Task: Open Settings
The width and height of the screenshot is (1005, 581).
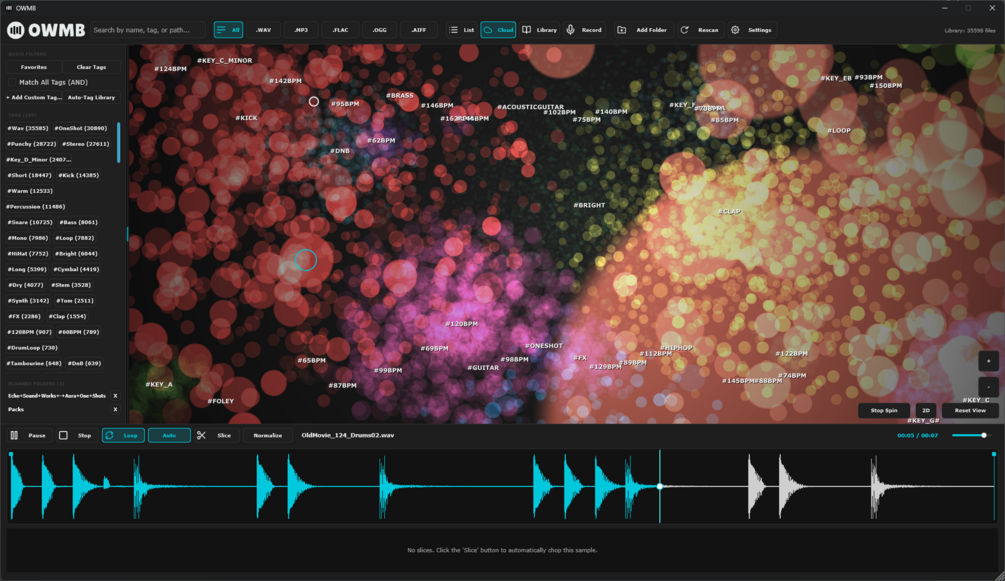Action: click(751, 30)
